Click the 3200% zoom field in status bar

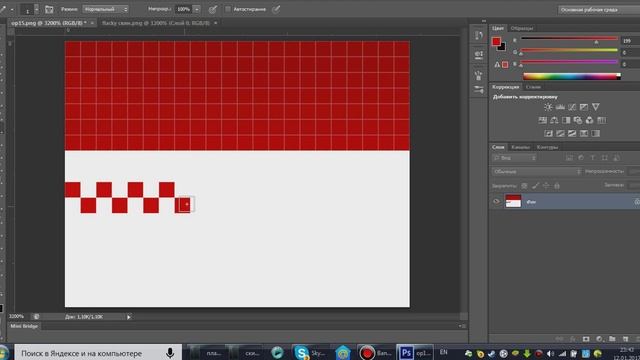tap(17, 317)
